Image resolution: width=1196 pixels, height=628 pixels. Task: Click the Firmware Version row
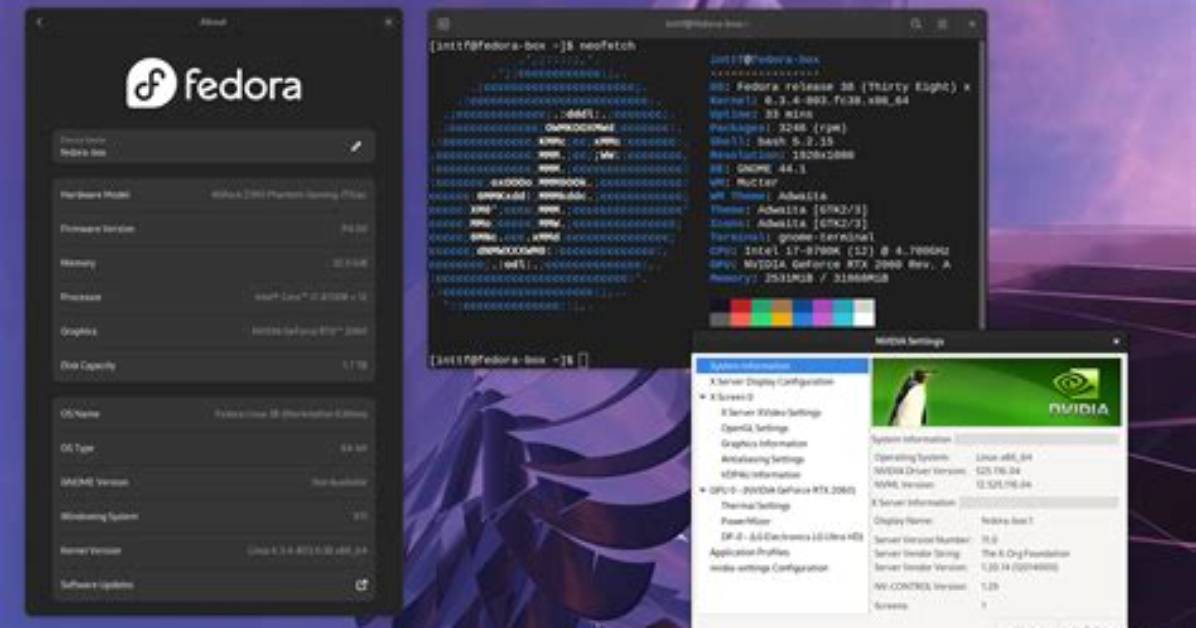214,229
